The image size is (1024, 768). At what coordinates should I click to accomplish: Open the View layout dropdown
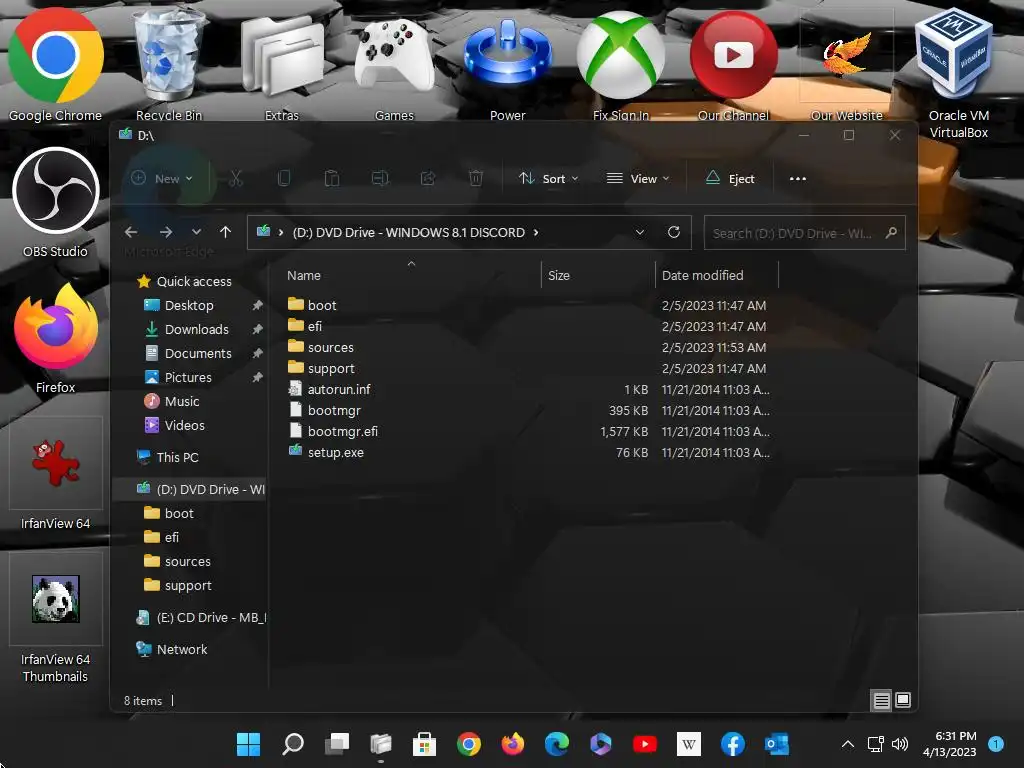[x=638, y=178]
